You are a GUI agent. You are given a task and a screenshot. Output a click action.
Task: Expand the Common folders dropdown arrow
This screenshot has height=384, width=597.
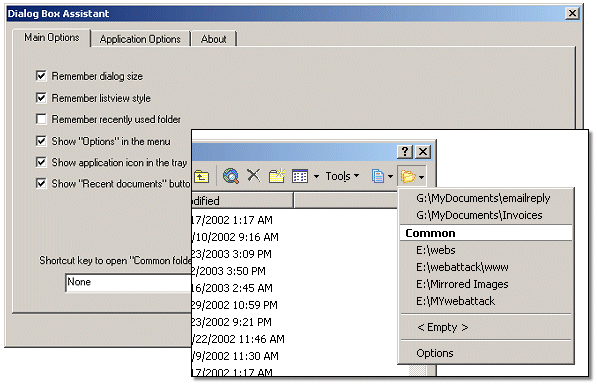[x=421, y=177]
